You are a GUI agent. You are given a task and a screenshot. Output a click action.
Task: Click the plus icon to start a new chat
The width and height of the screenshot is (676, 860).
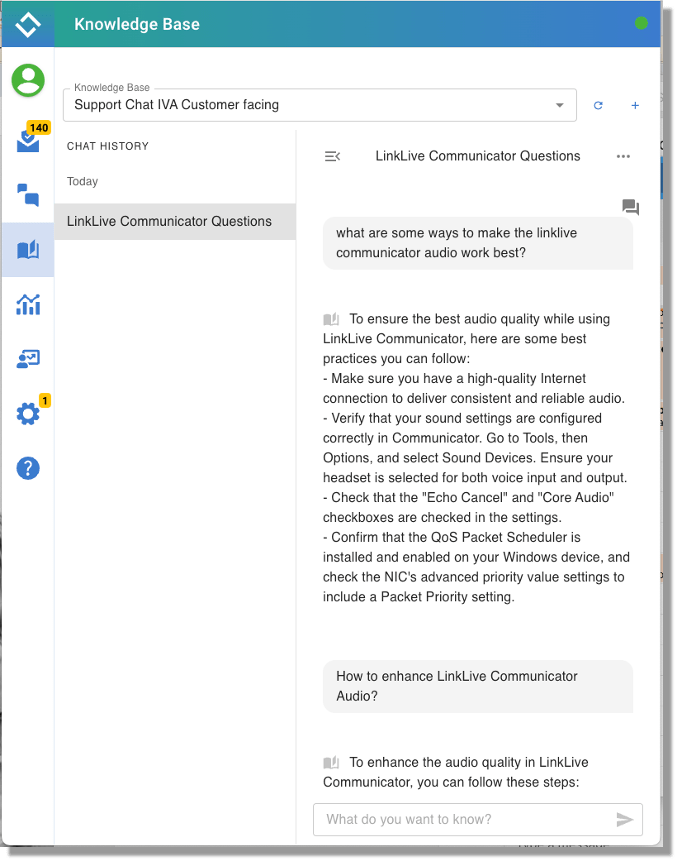(635, 105)
